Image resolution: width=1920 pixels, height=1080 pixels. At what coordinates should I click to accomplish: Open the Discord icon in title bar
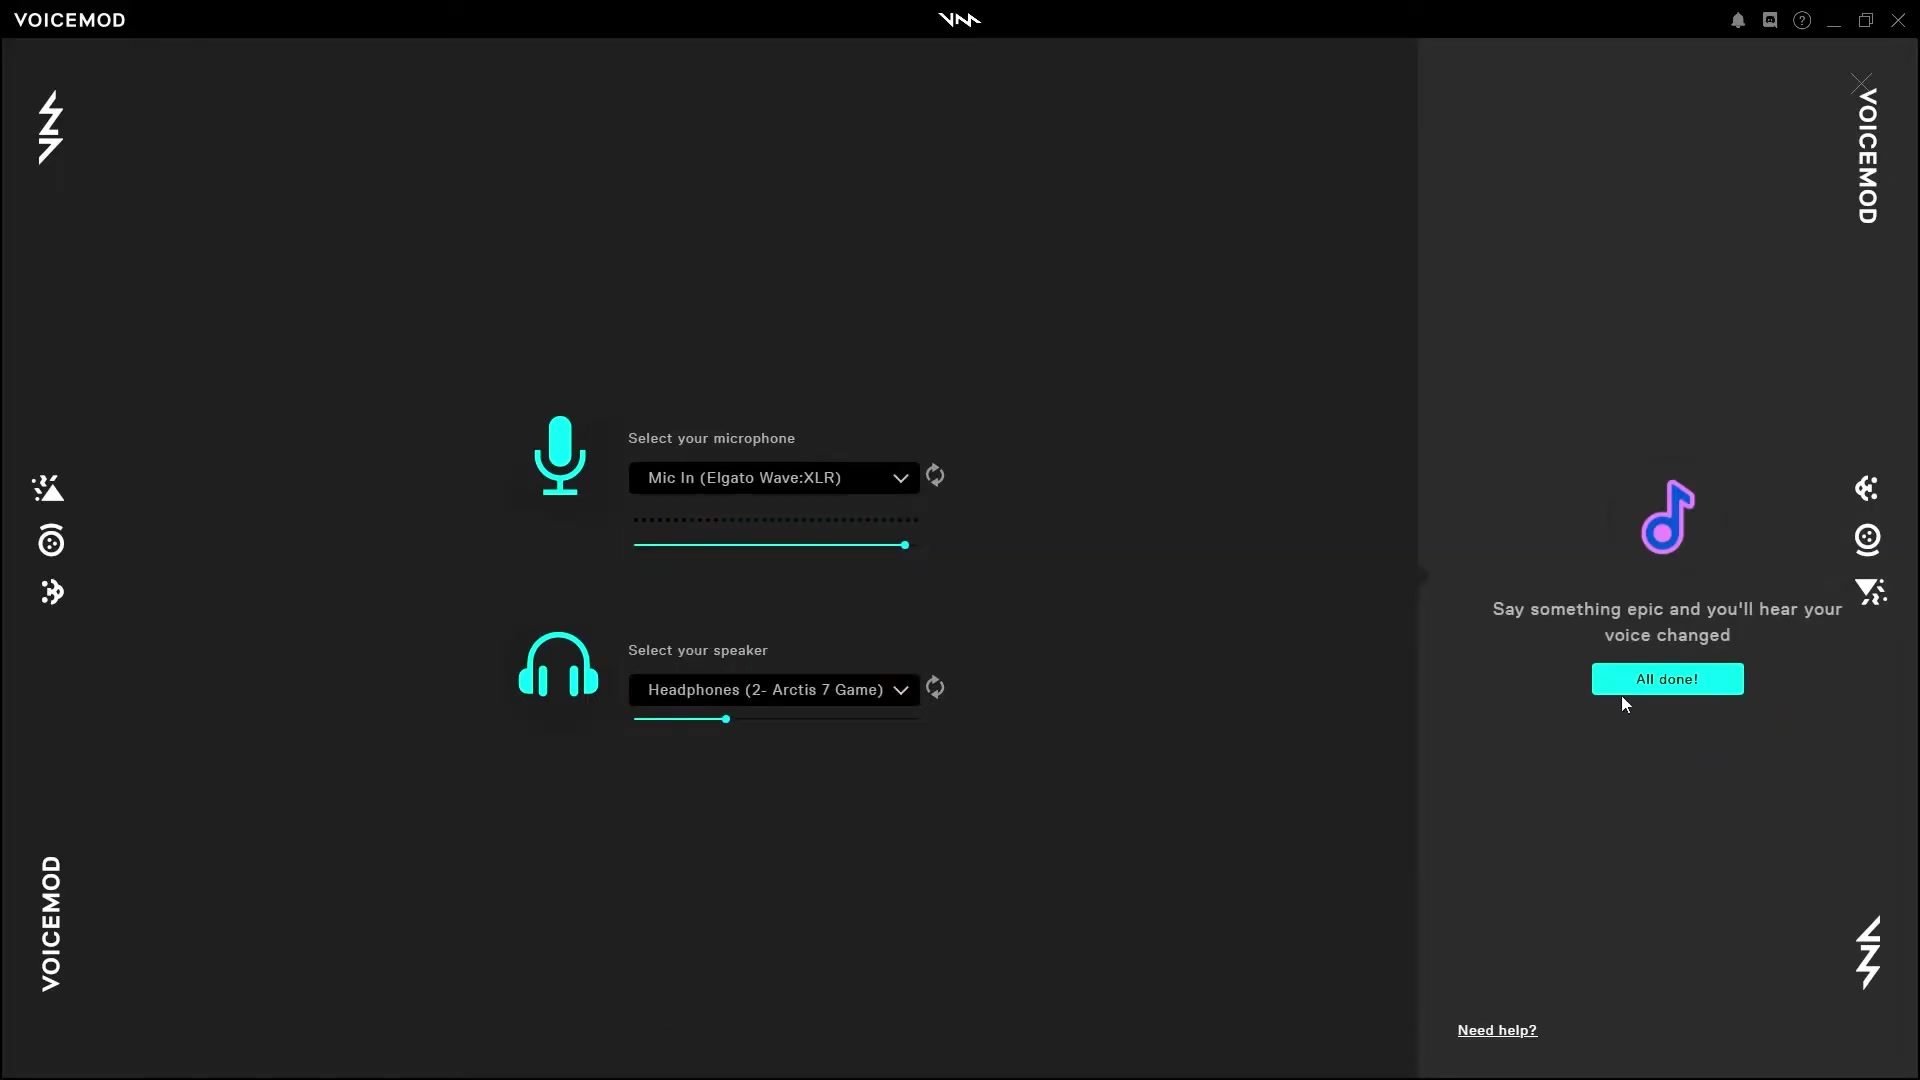(1770, 20)
